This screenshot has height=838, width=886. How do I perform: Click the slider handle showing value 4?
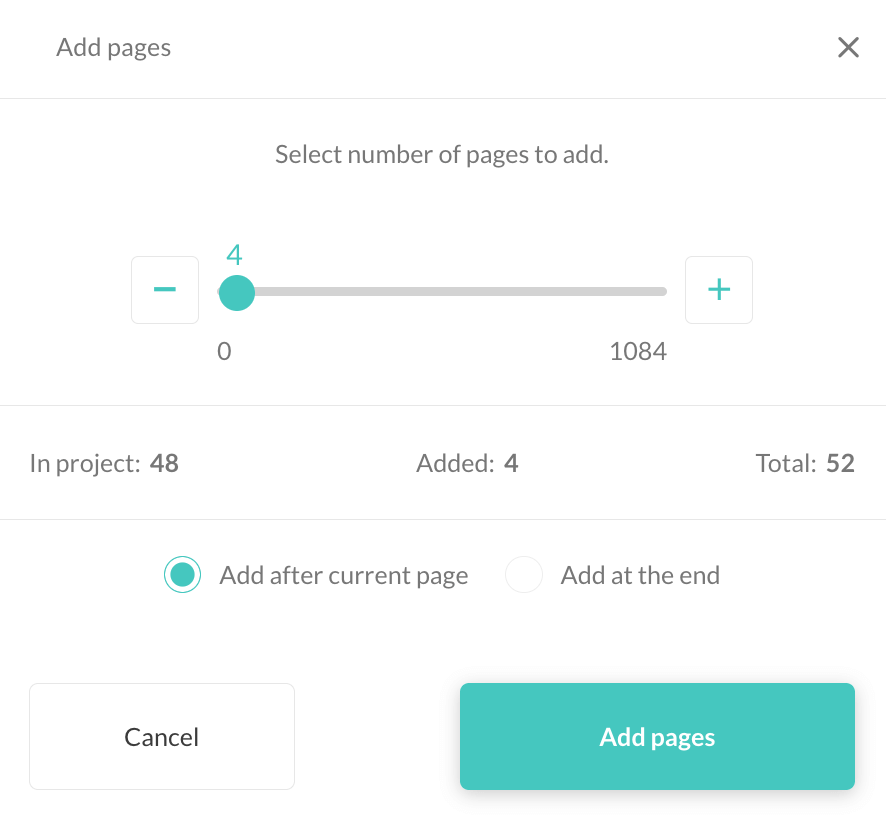(236, 291)
